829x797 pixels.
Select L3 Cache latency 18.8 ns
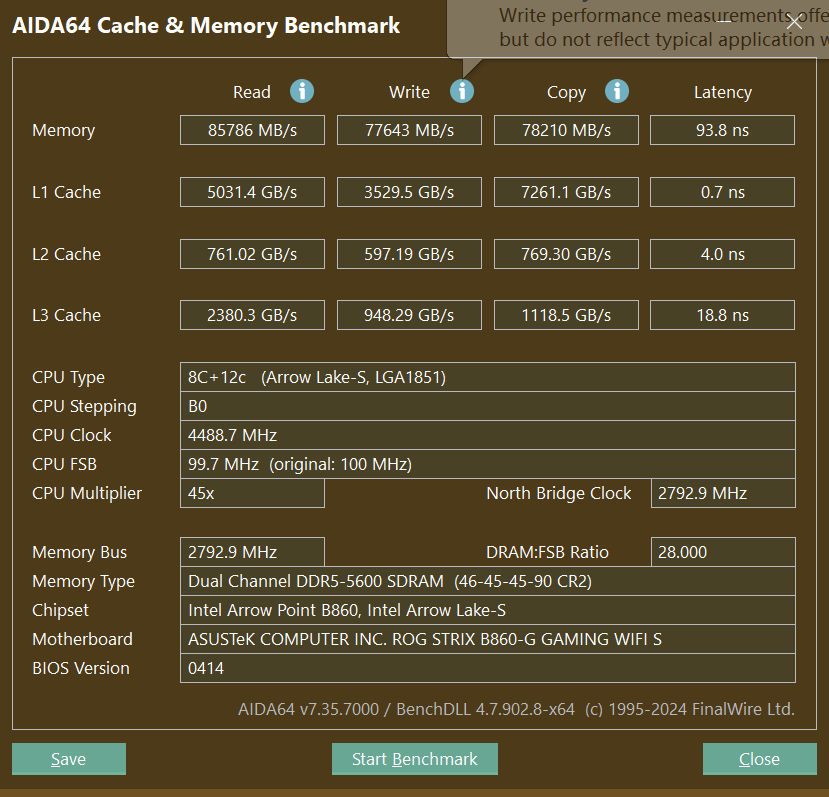pyautogui.click(x=722, y=315)
